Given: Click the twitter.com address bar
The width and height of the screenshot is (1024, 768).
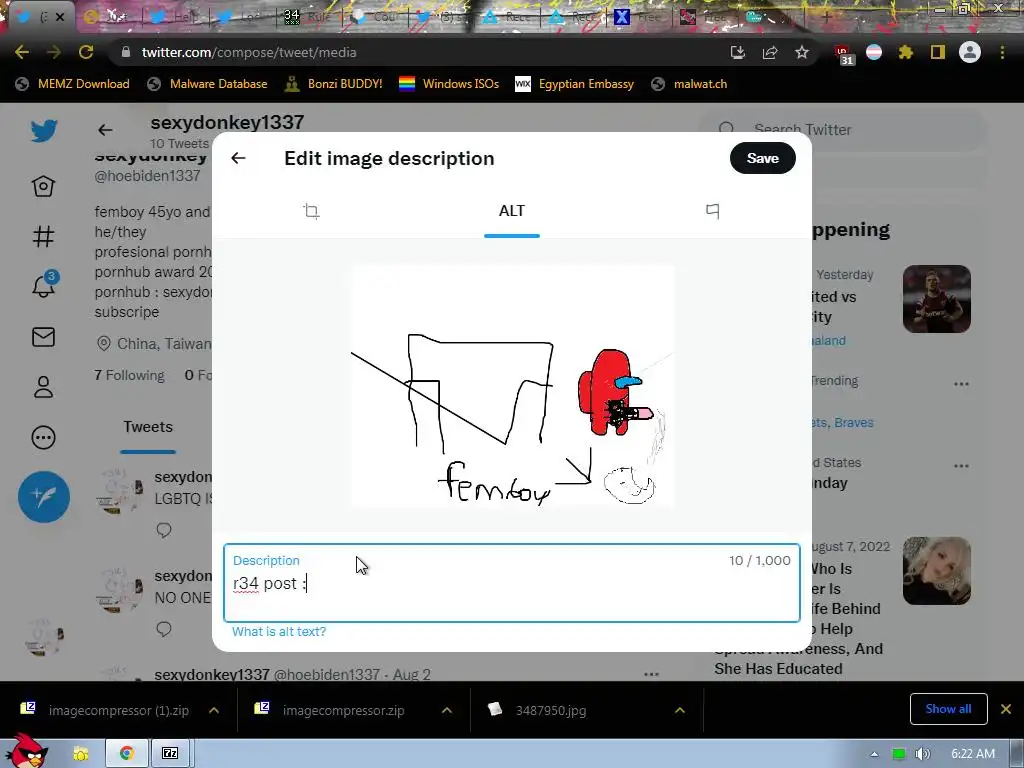Looking at the screenshot, I should coord(418,52).
